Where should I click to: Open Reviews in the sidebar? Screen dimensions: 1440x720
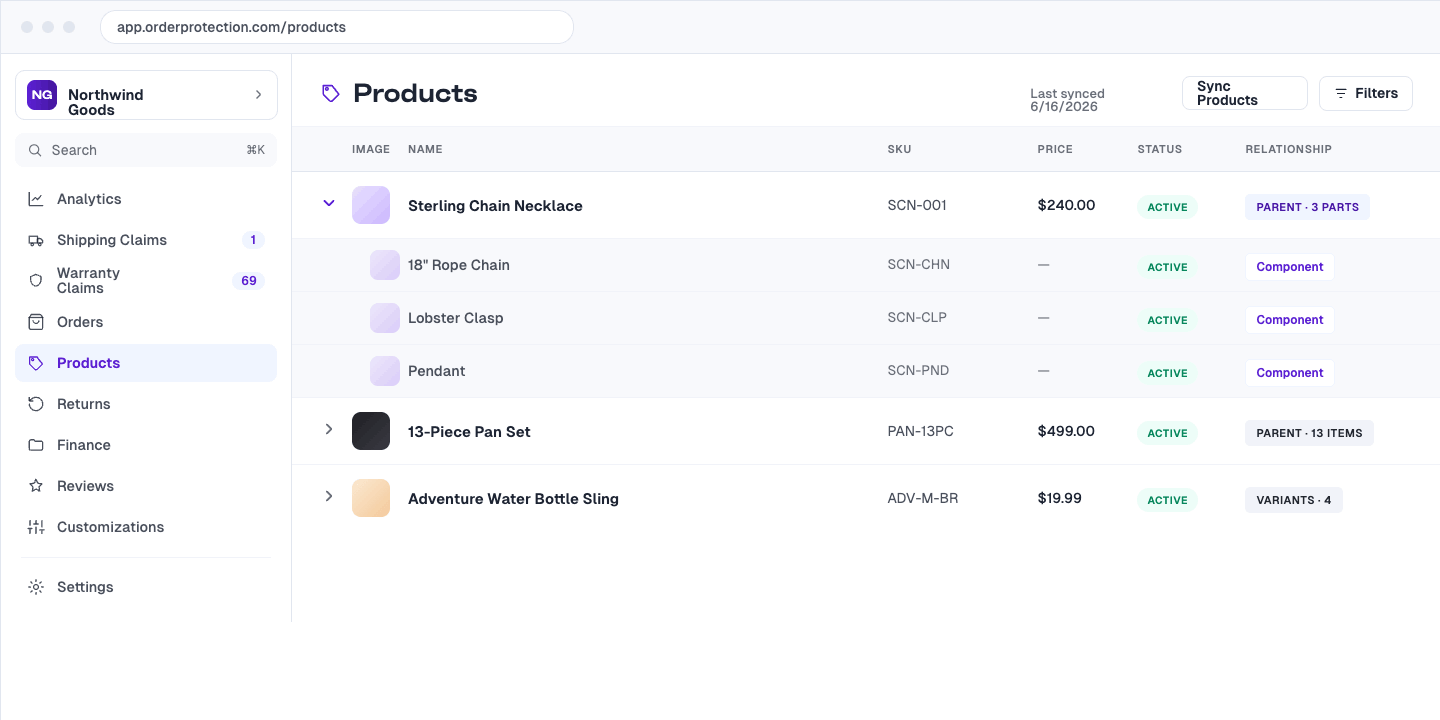[x=146, y=486]
